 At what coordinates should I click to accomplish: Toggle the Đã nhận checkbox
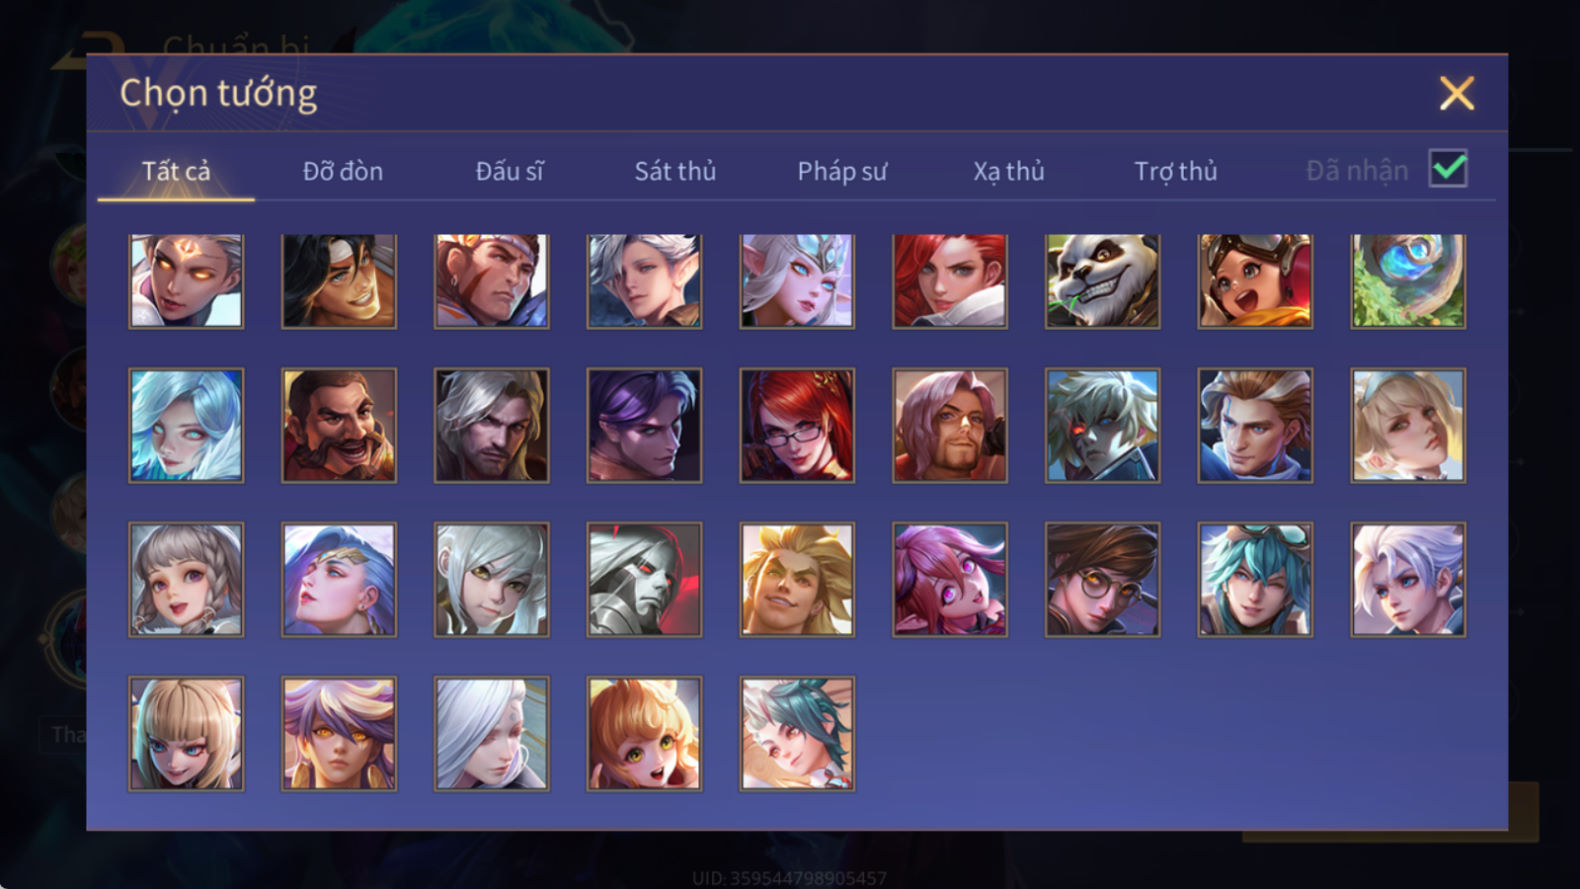point(1448,169)
